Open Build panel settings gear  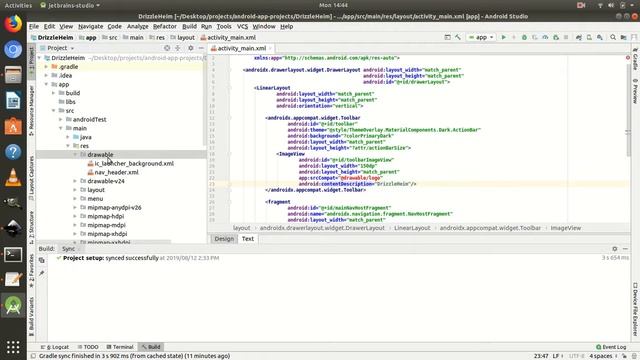pyautogui.click(x=615, y=249)
